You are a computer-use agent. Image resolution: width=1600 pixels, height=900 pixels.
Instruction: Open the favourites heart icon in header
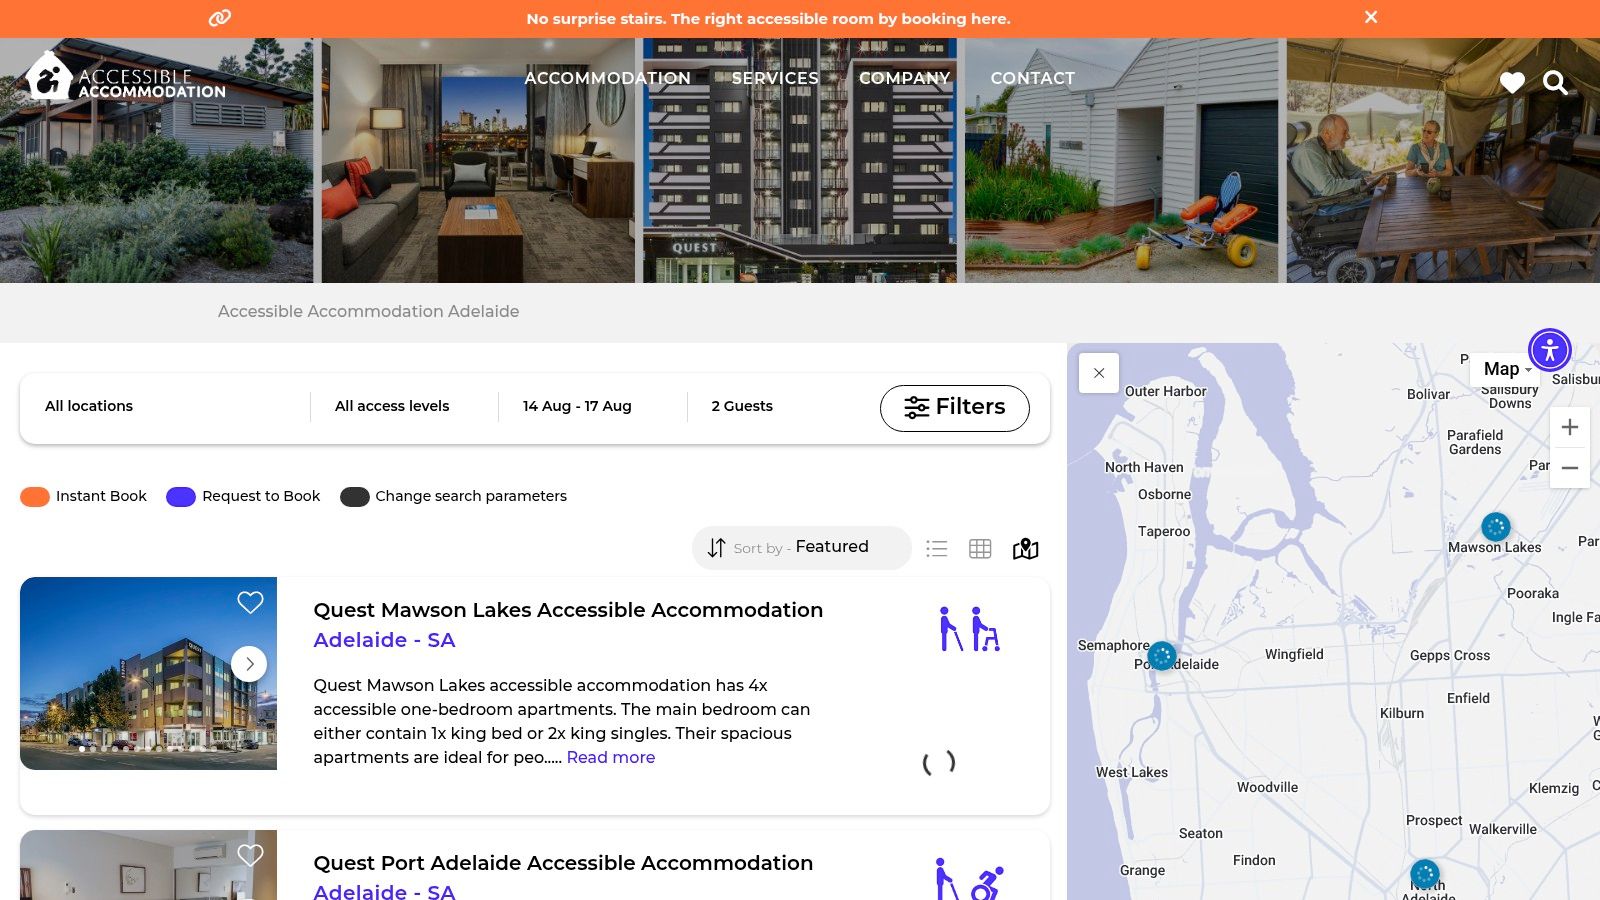coord(1512,83)
